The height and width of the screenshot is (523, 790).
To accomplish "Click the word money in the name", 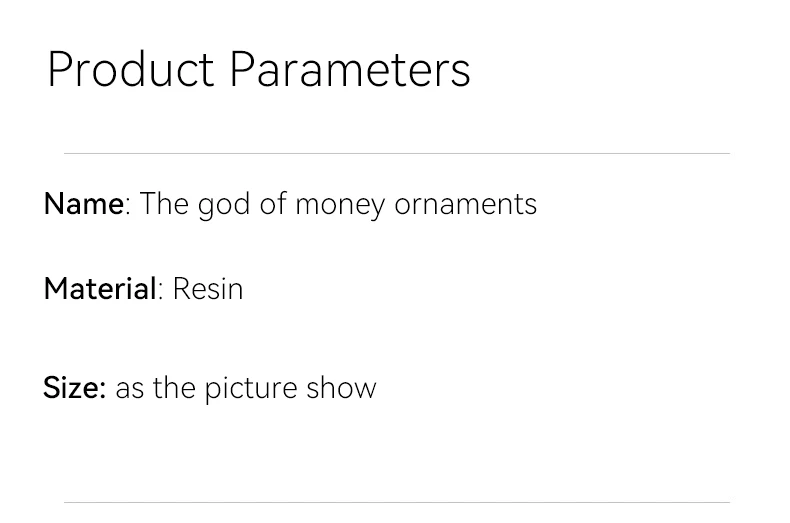I will pos(340,206).
